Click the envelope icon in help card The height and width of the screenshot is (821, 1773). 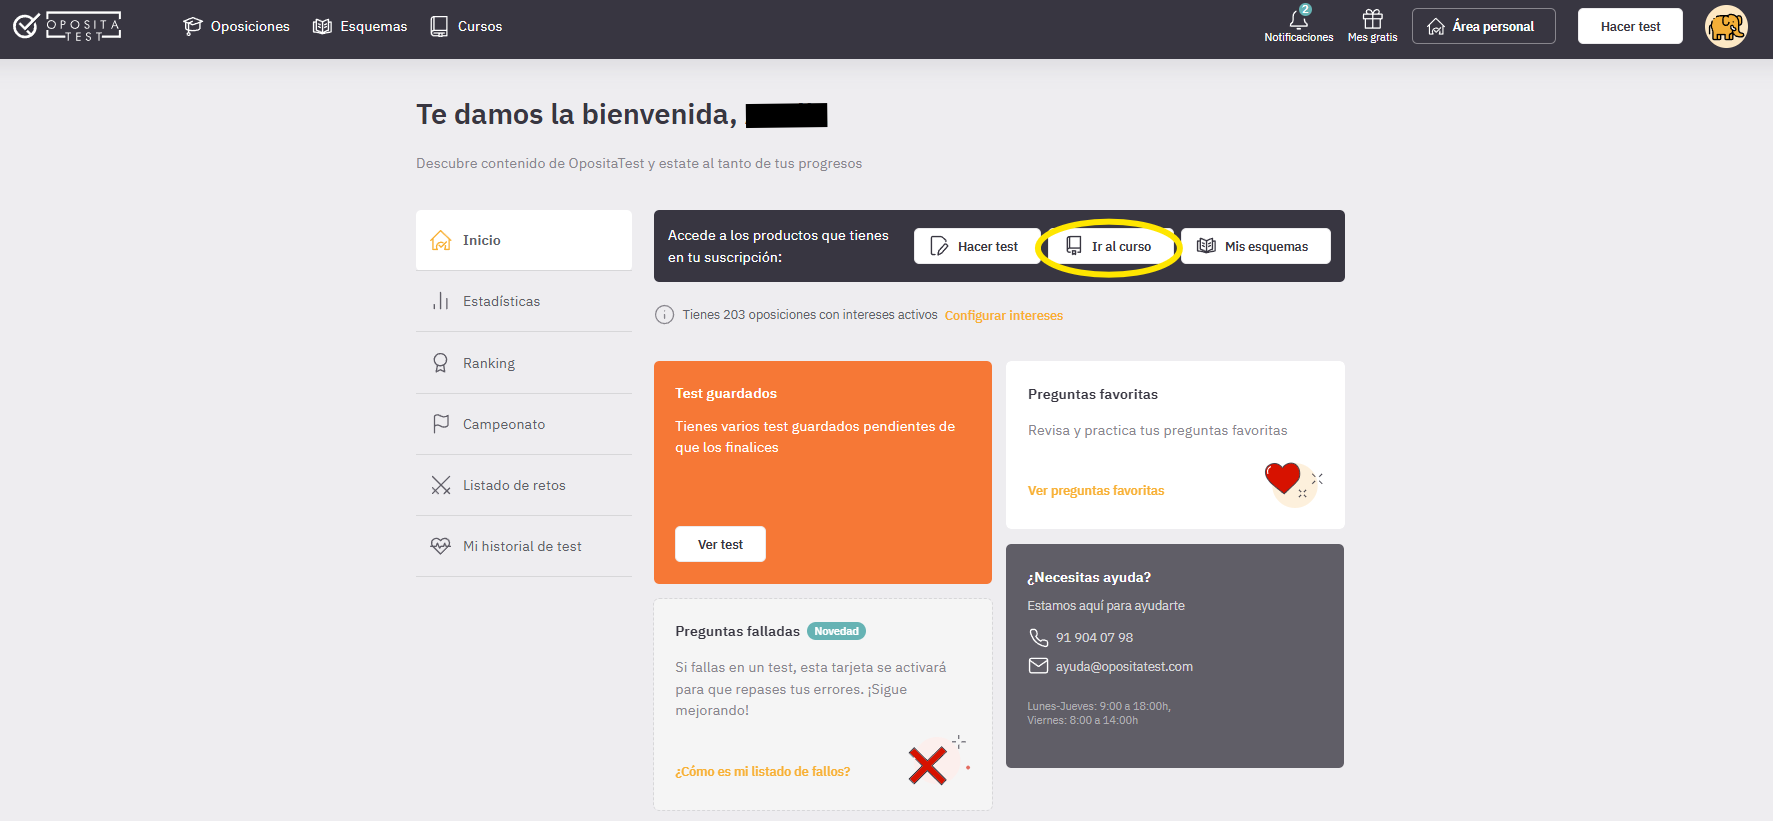(x=1039, y=666)
